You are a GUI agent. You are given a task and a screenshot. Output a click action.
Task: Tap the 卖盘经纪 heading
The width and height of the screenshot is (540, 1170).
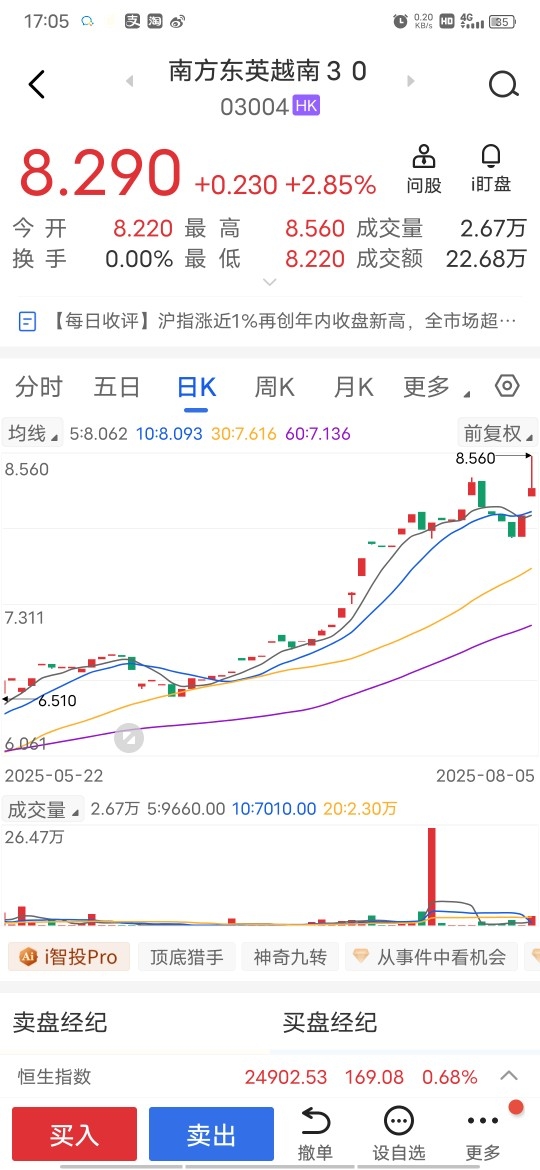60,1022
